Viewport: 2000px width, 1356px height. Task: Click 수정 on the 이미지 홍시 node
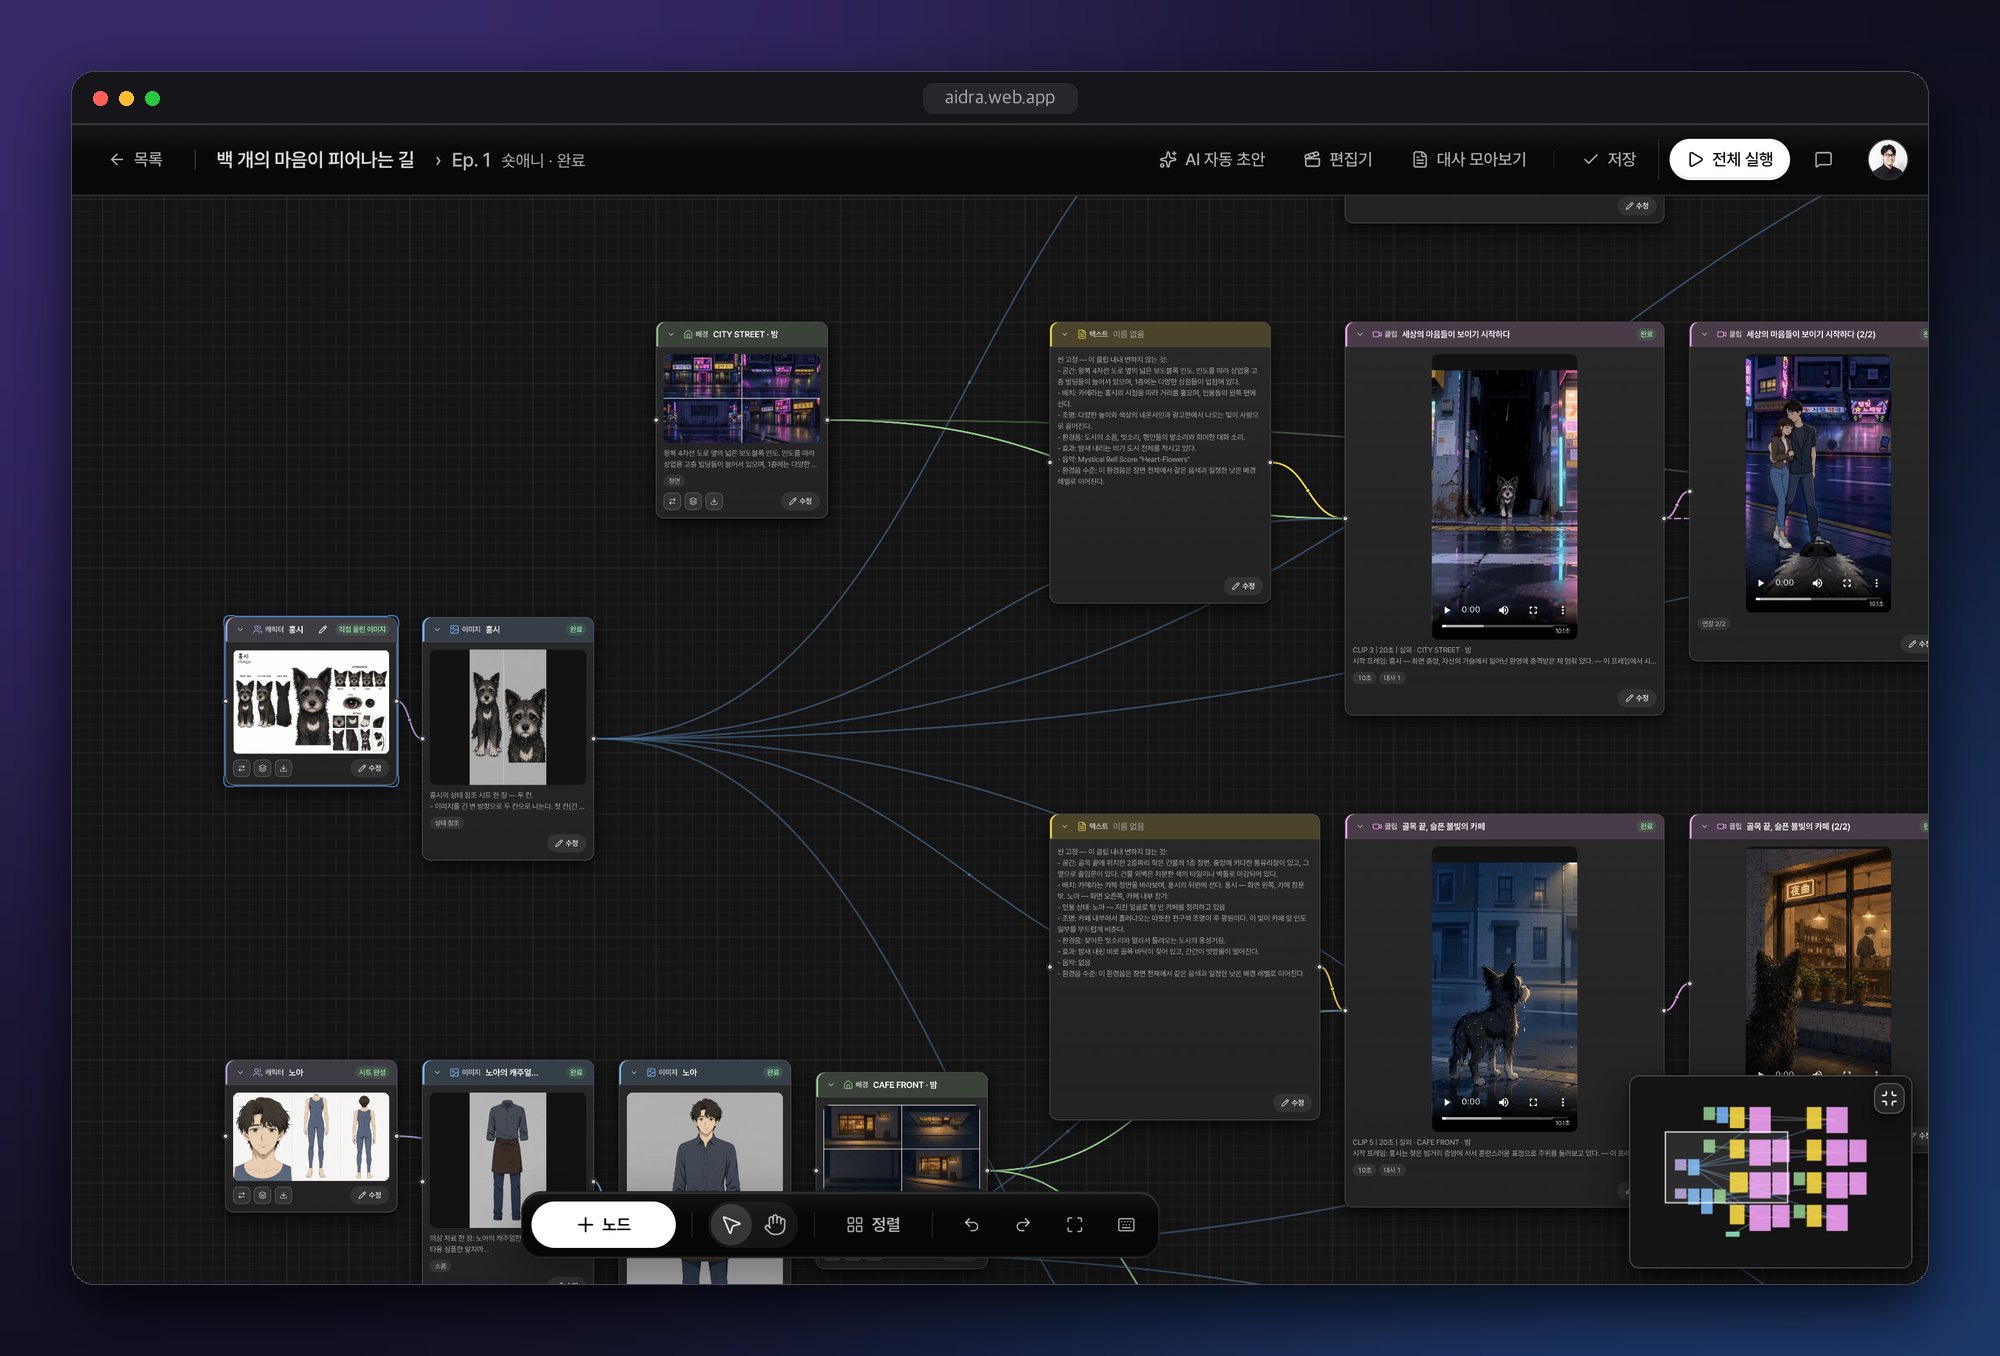tap(567, 843)
